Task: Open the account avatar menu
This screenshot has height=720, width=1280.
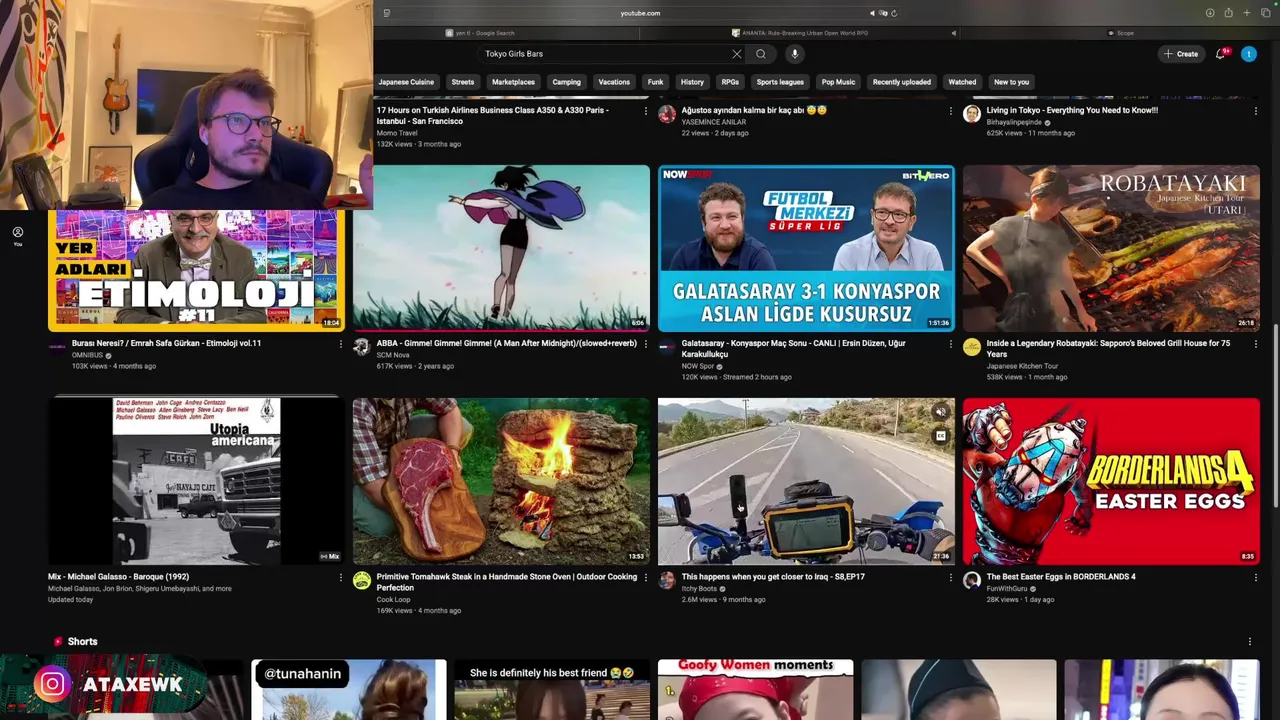Action: pyautogui.click(x=1248, y=54)
